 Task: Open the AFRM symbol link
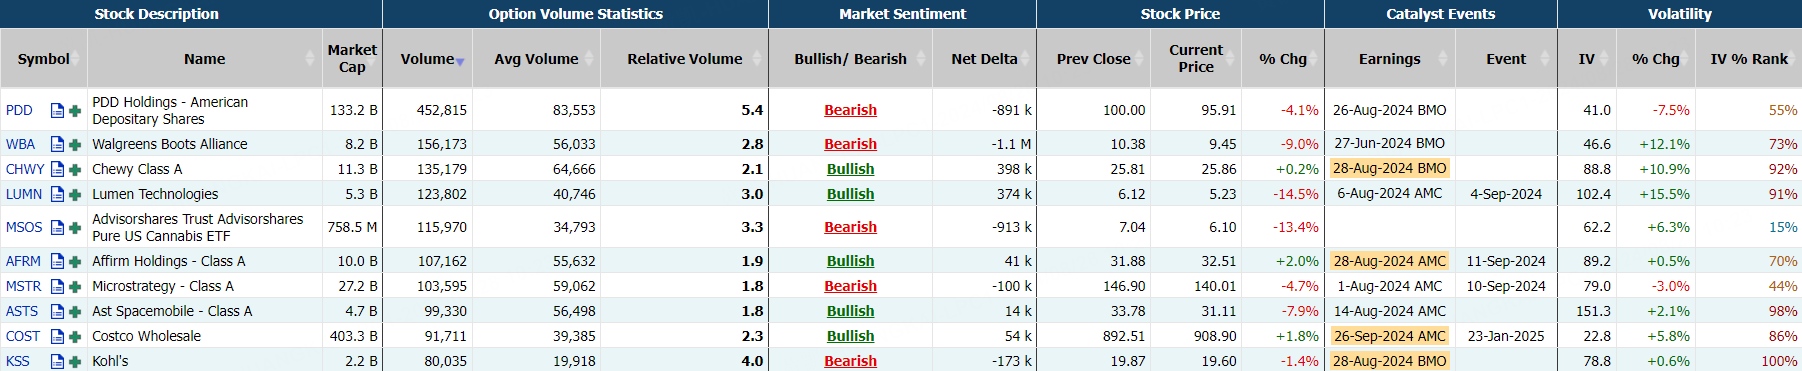[x=23, y=261]
